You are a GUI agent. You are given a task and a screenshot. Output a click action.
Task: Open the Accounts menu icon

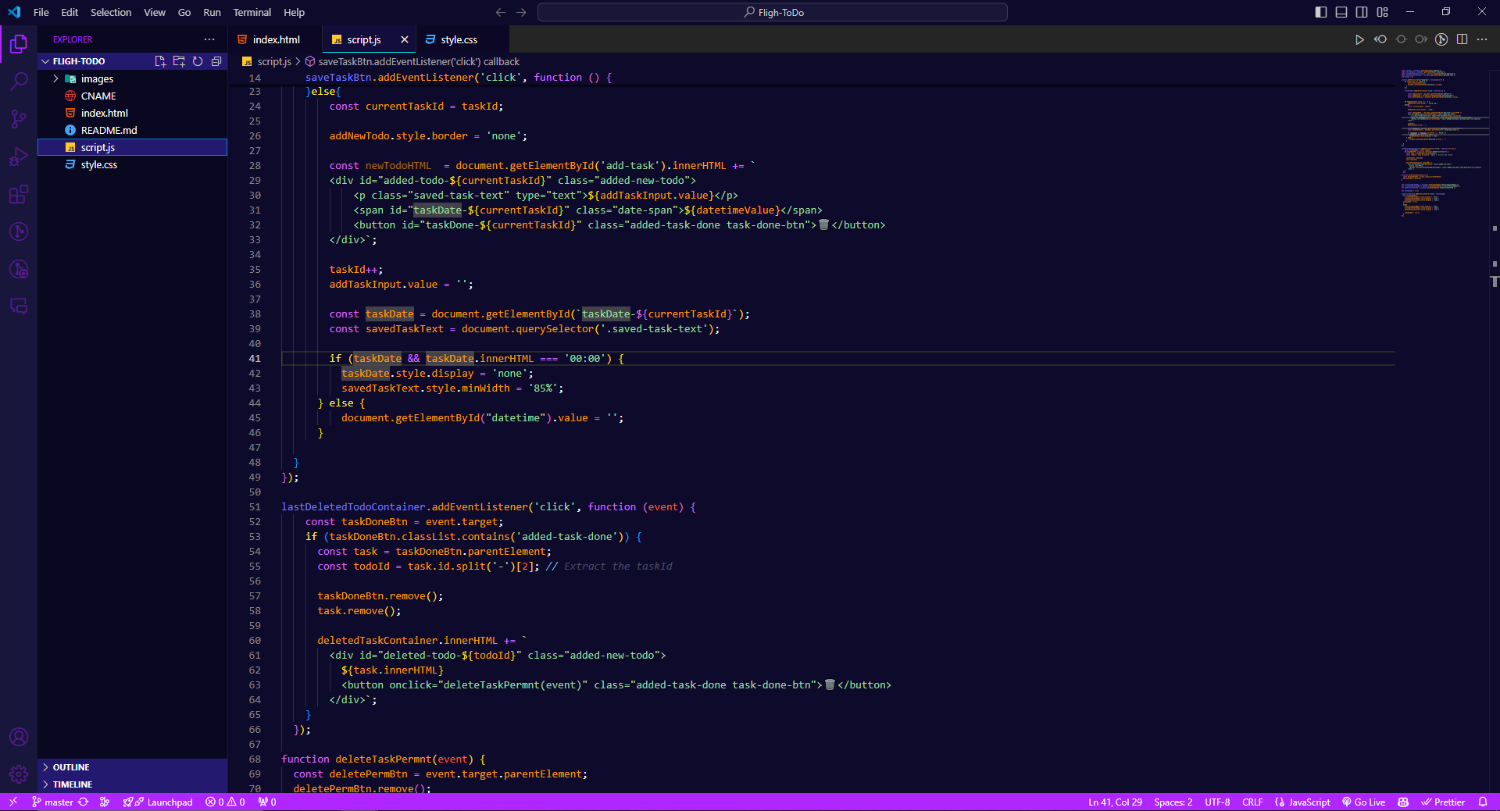[x=18, y=738]
